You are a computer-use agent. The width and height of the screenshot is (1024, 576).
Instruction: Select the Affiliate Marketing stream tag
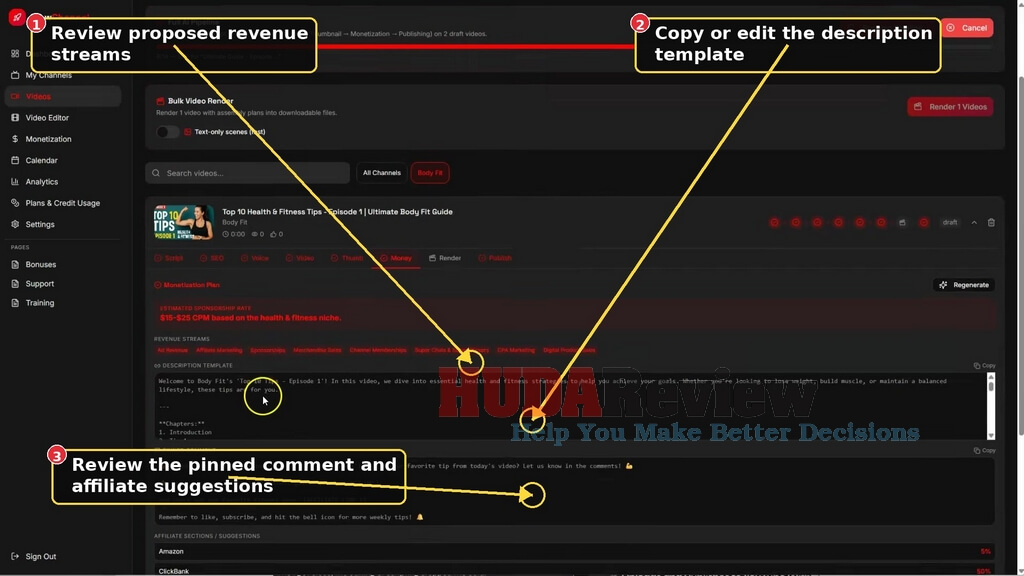[x=219, y=350]
